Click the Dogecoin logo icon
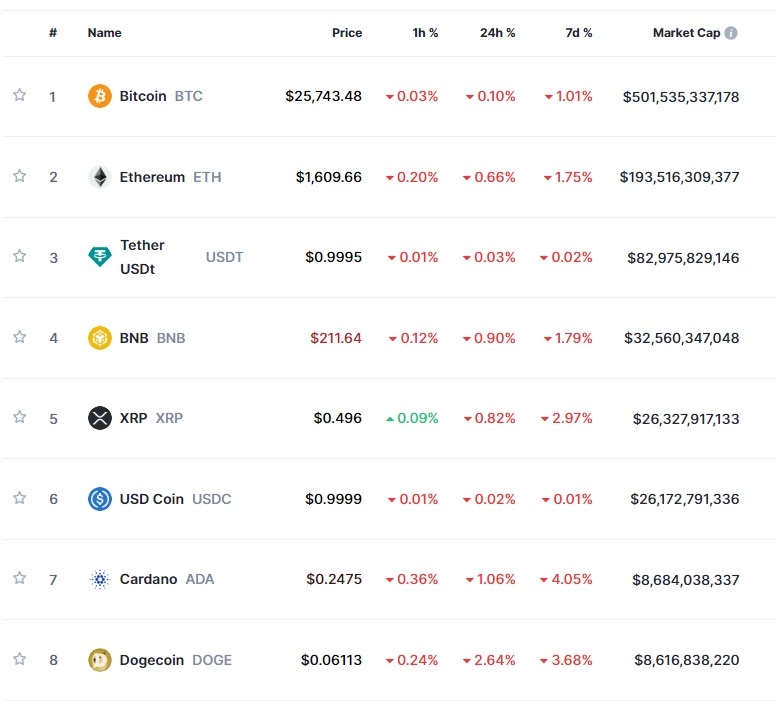777x701 pixels. [100, 659]
